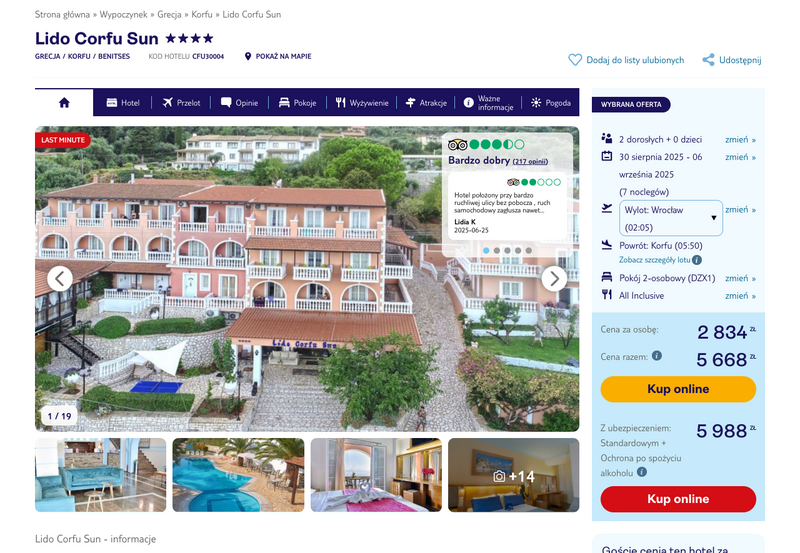Screen dimensions: 800x553
Task: Open the 217 opinii reviews link
Action: pyautogui.click(x=530, y=161)
